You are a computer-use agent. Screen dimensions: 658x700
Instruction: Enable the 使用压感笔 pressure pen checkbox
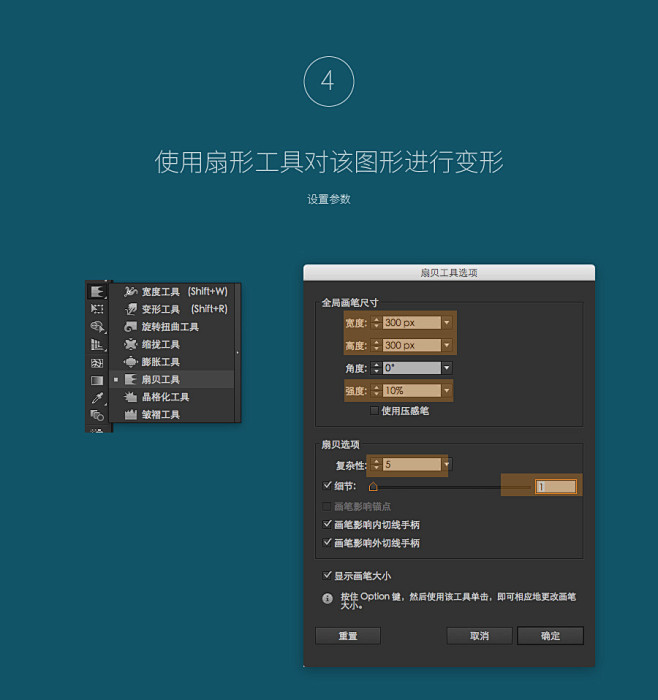[375, 410]
